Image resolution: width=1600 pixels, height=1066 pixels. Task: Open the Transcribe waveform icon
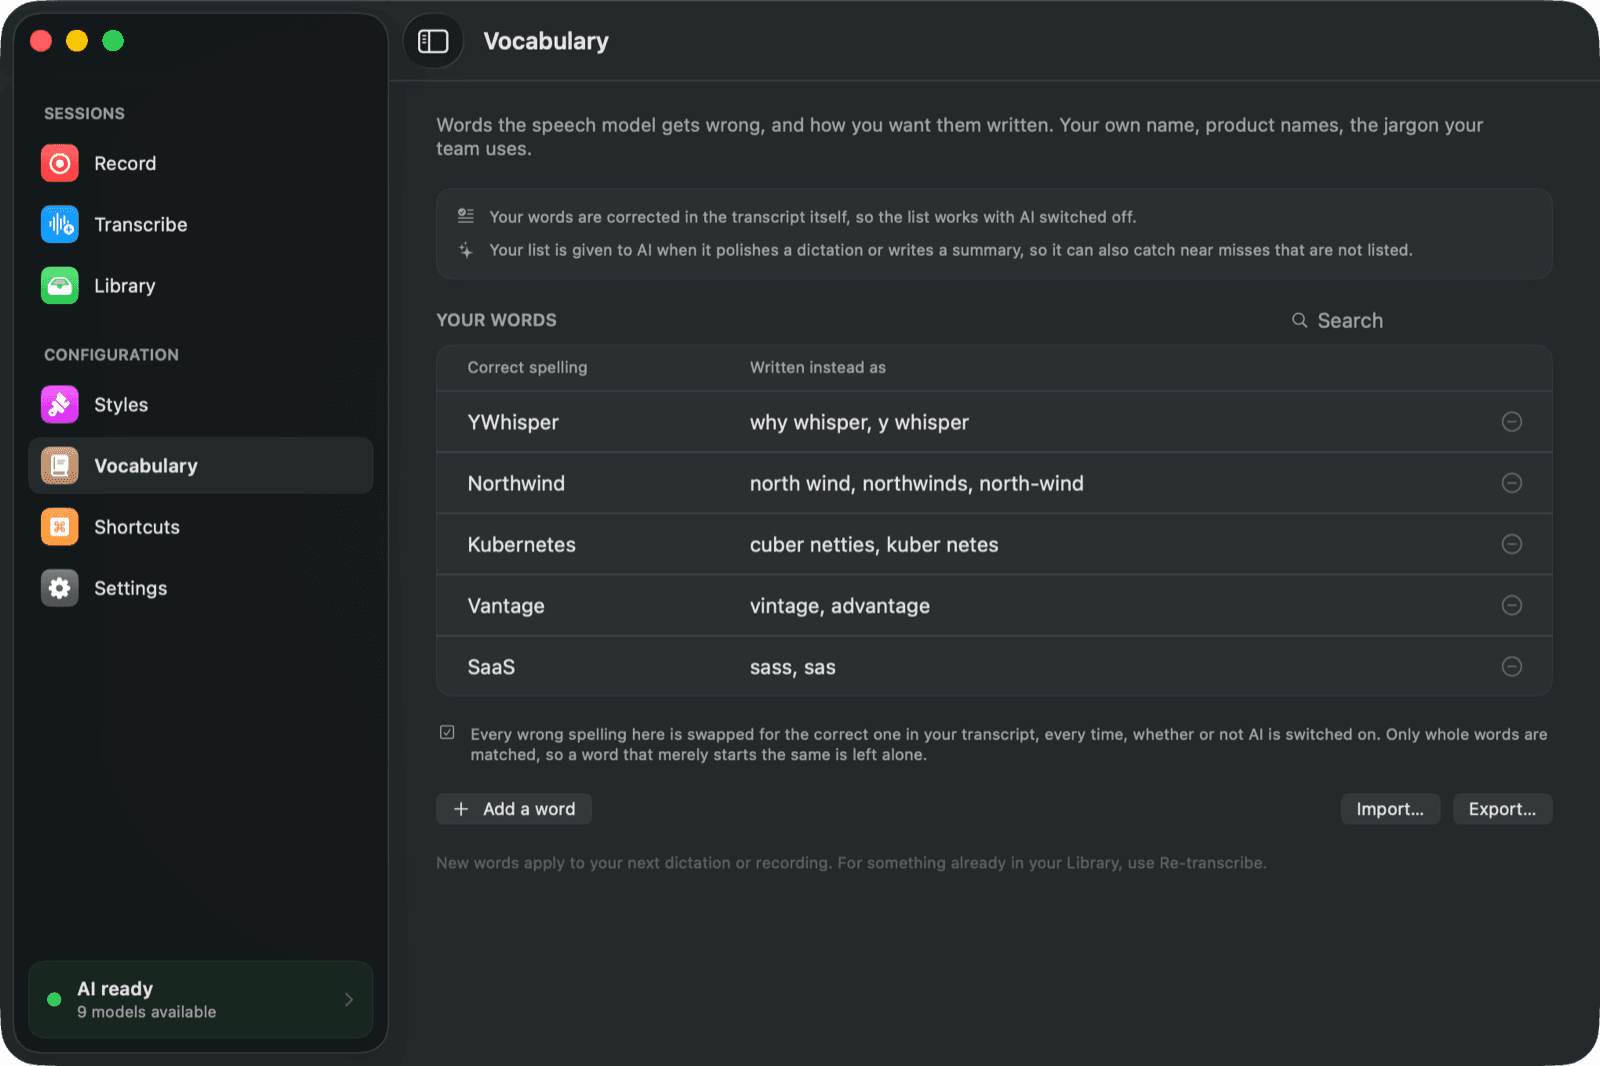tap(60, 224)
